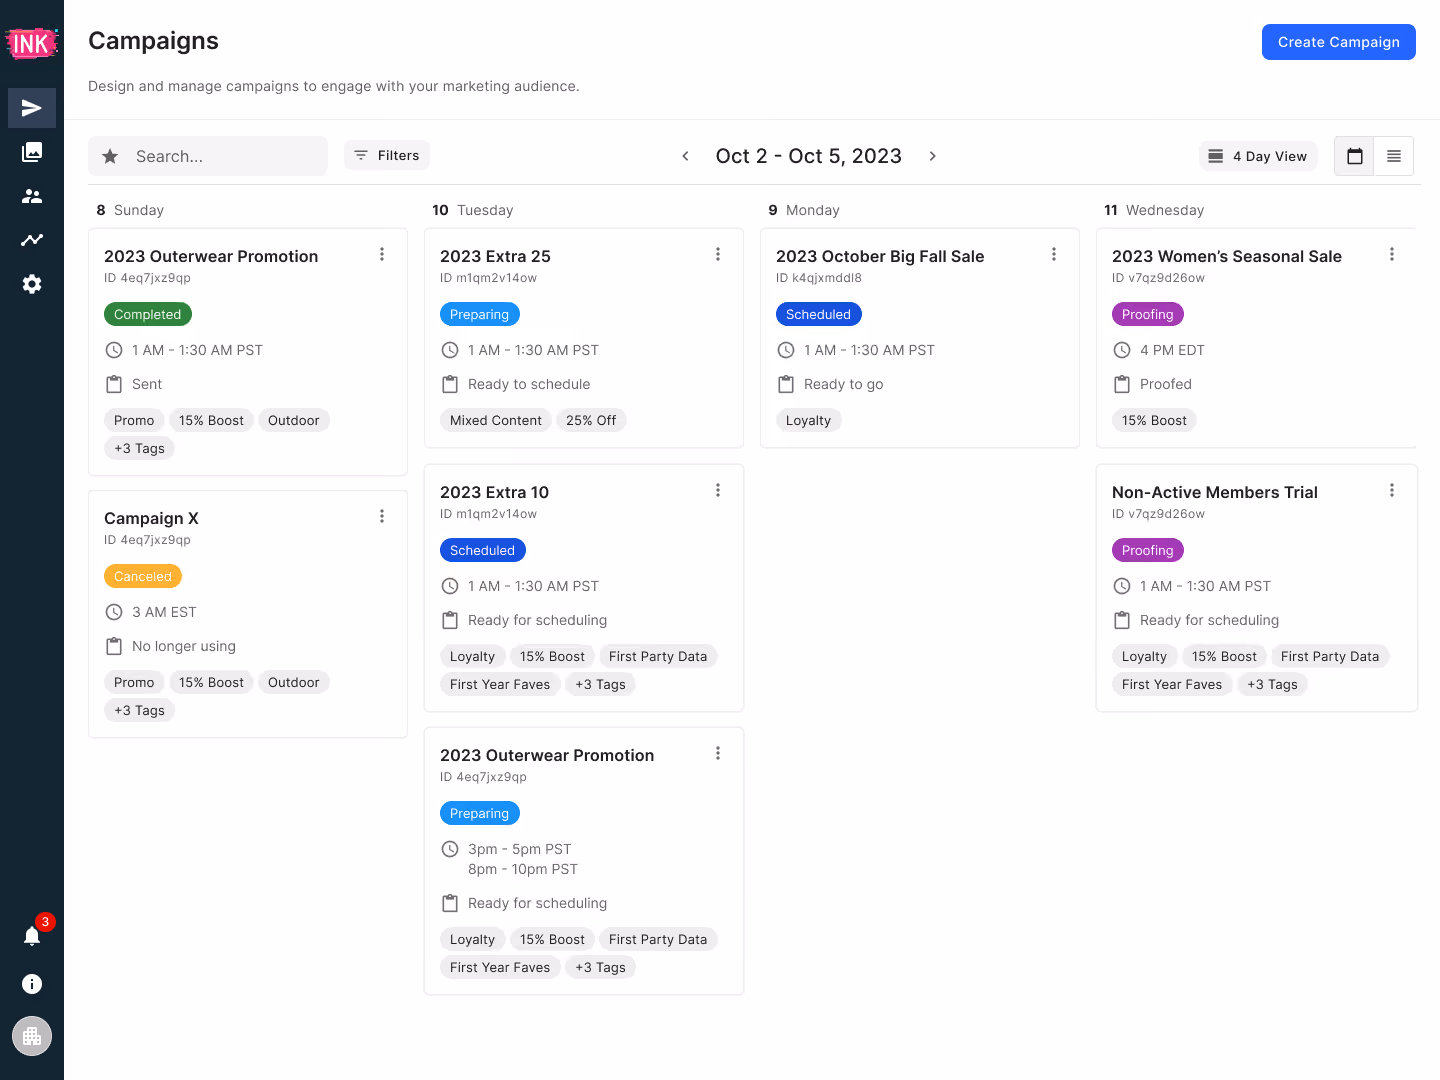Screen dimensions: 1440x1080
Task: Click Preparing badge on 2023 Extra 25
Action: pos(480,314)
